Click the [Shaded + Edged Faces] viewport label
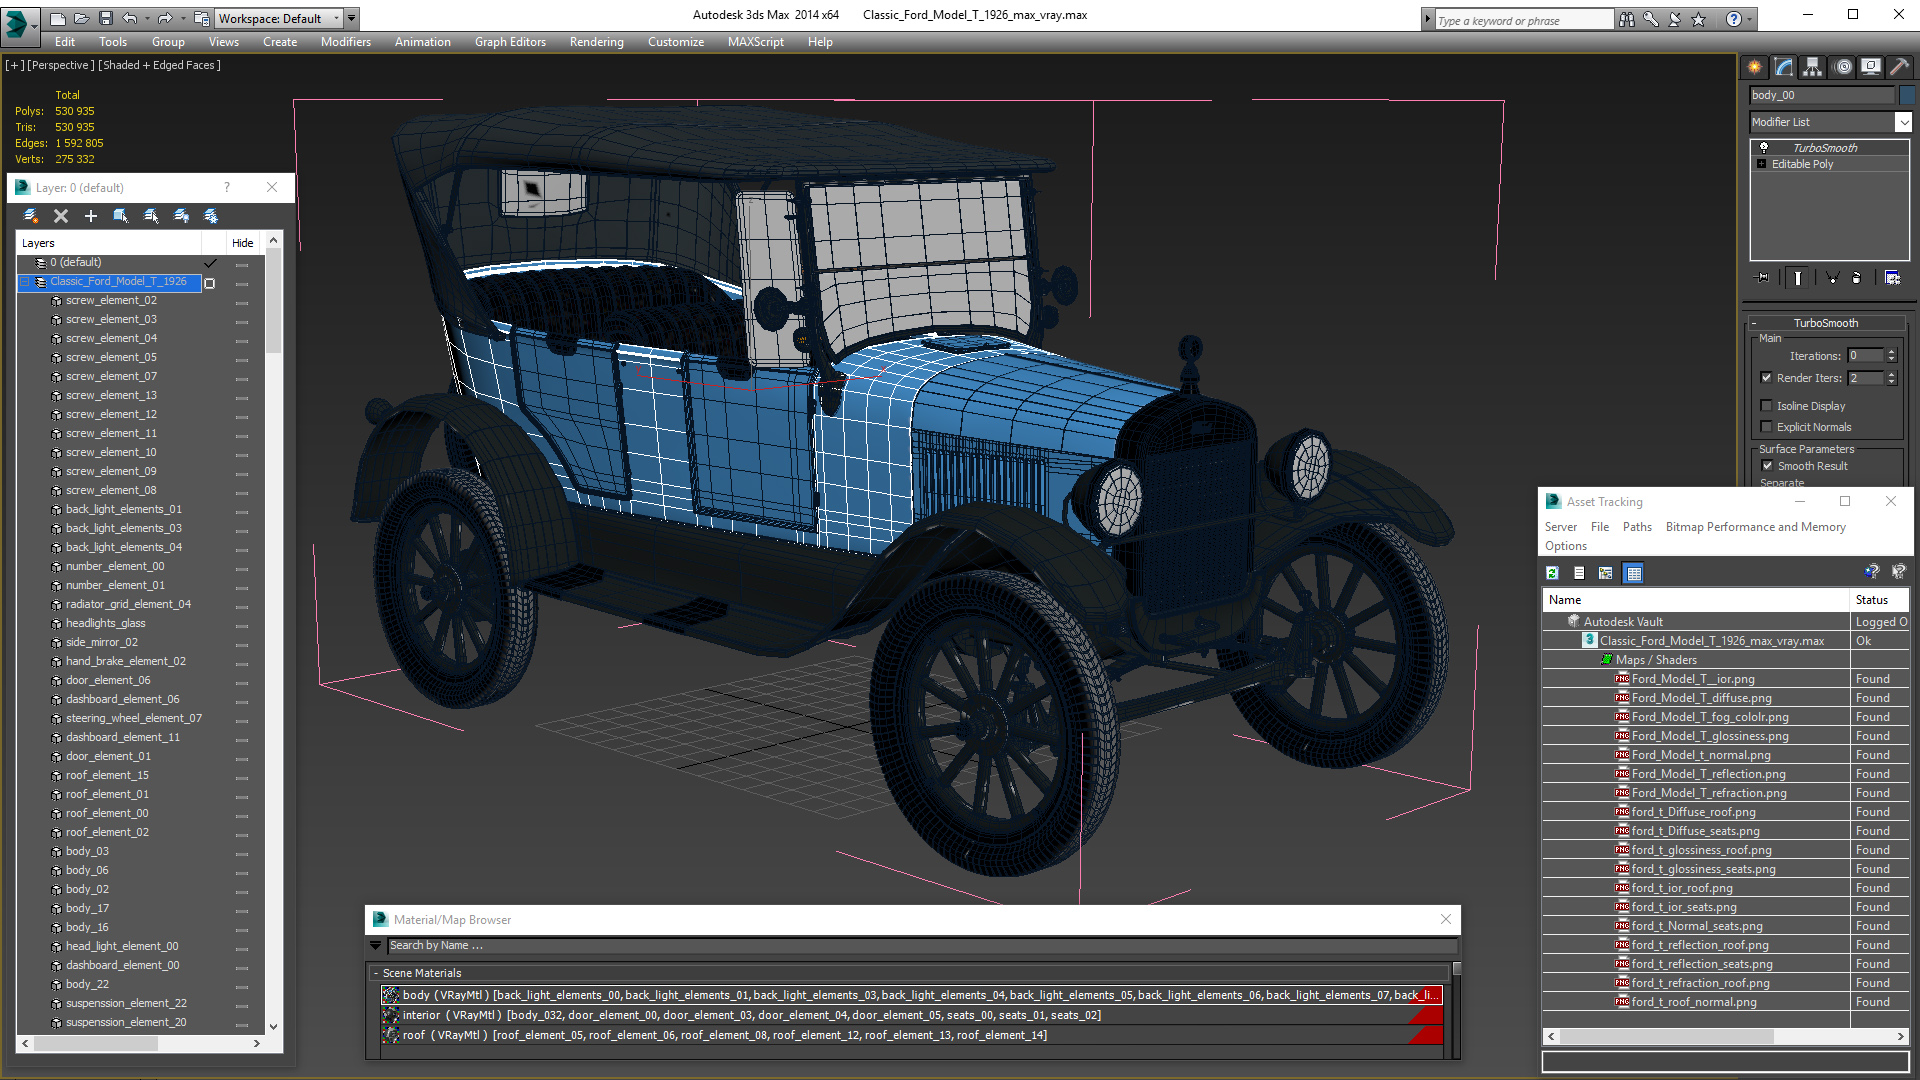This screenshot has width=1920, height=1080. click(159, 65)
